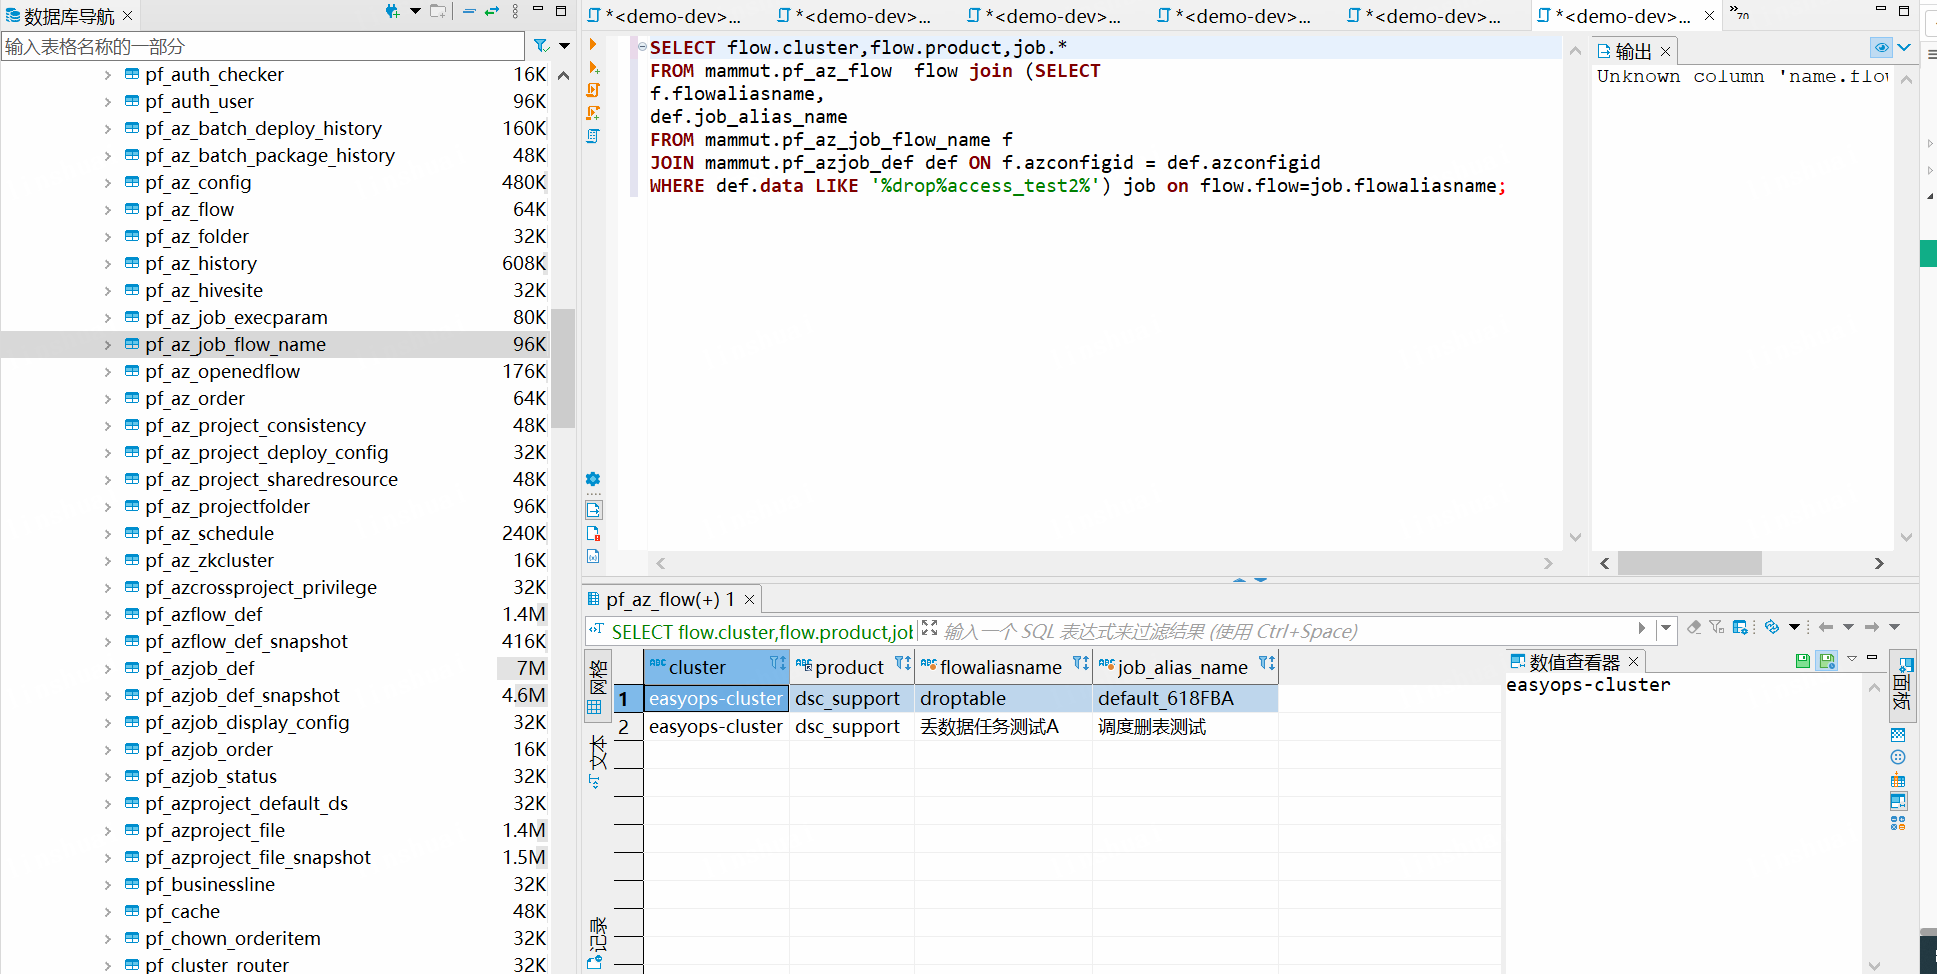
Task: Click explain execution plan icon
Action: pyautogui.click(x=593, y=136)
